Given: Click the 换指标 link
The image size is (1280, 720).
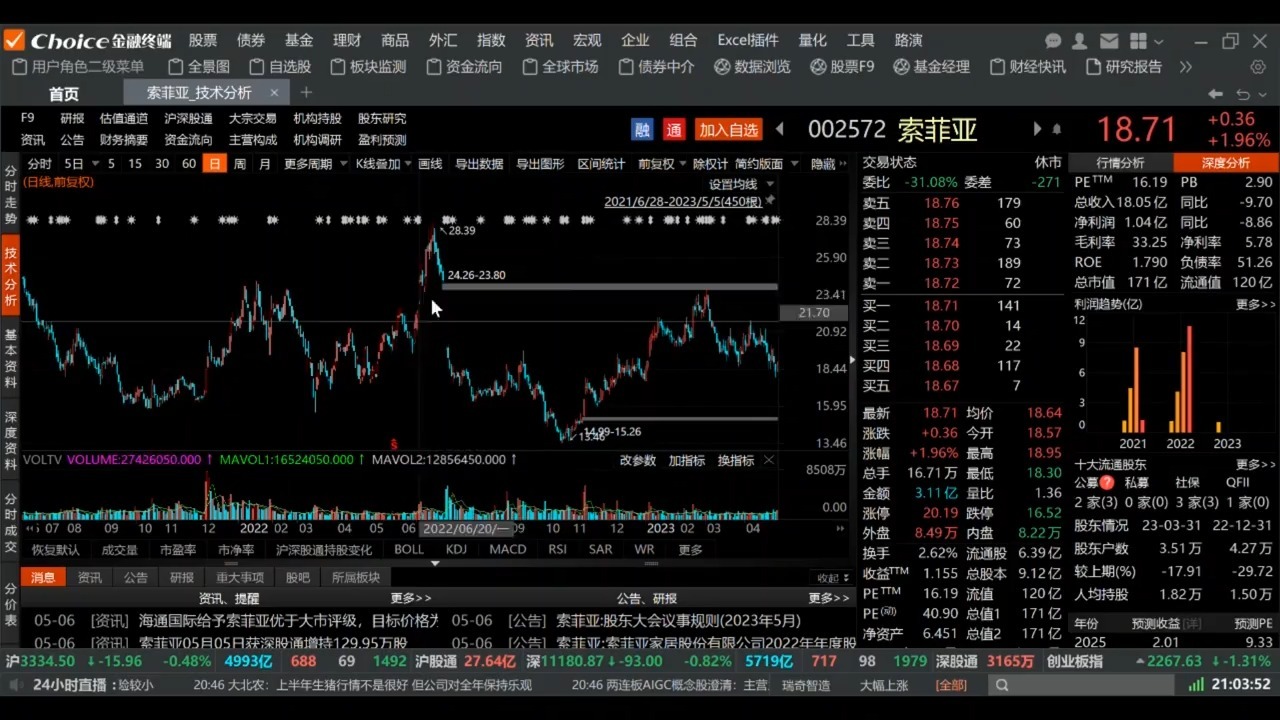Looking at the screenshot, I should pyautogui.click(x=736, y=460).
